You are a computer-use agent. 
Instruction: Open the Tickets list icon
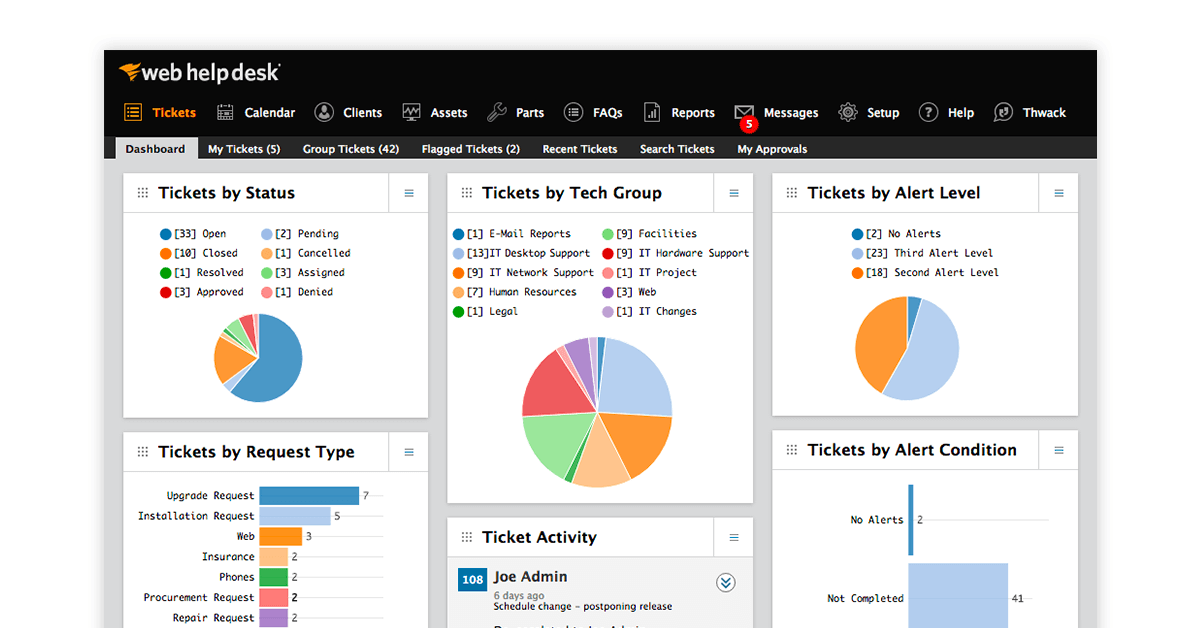133,113
